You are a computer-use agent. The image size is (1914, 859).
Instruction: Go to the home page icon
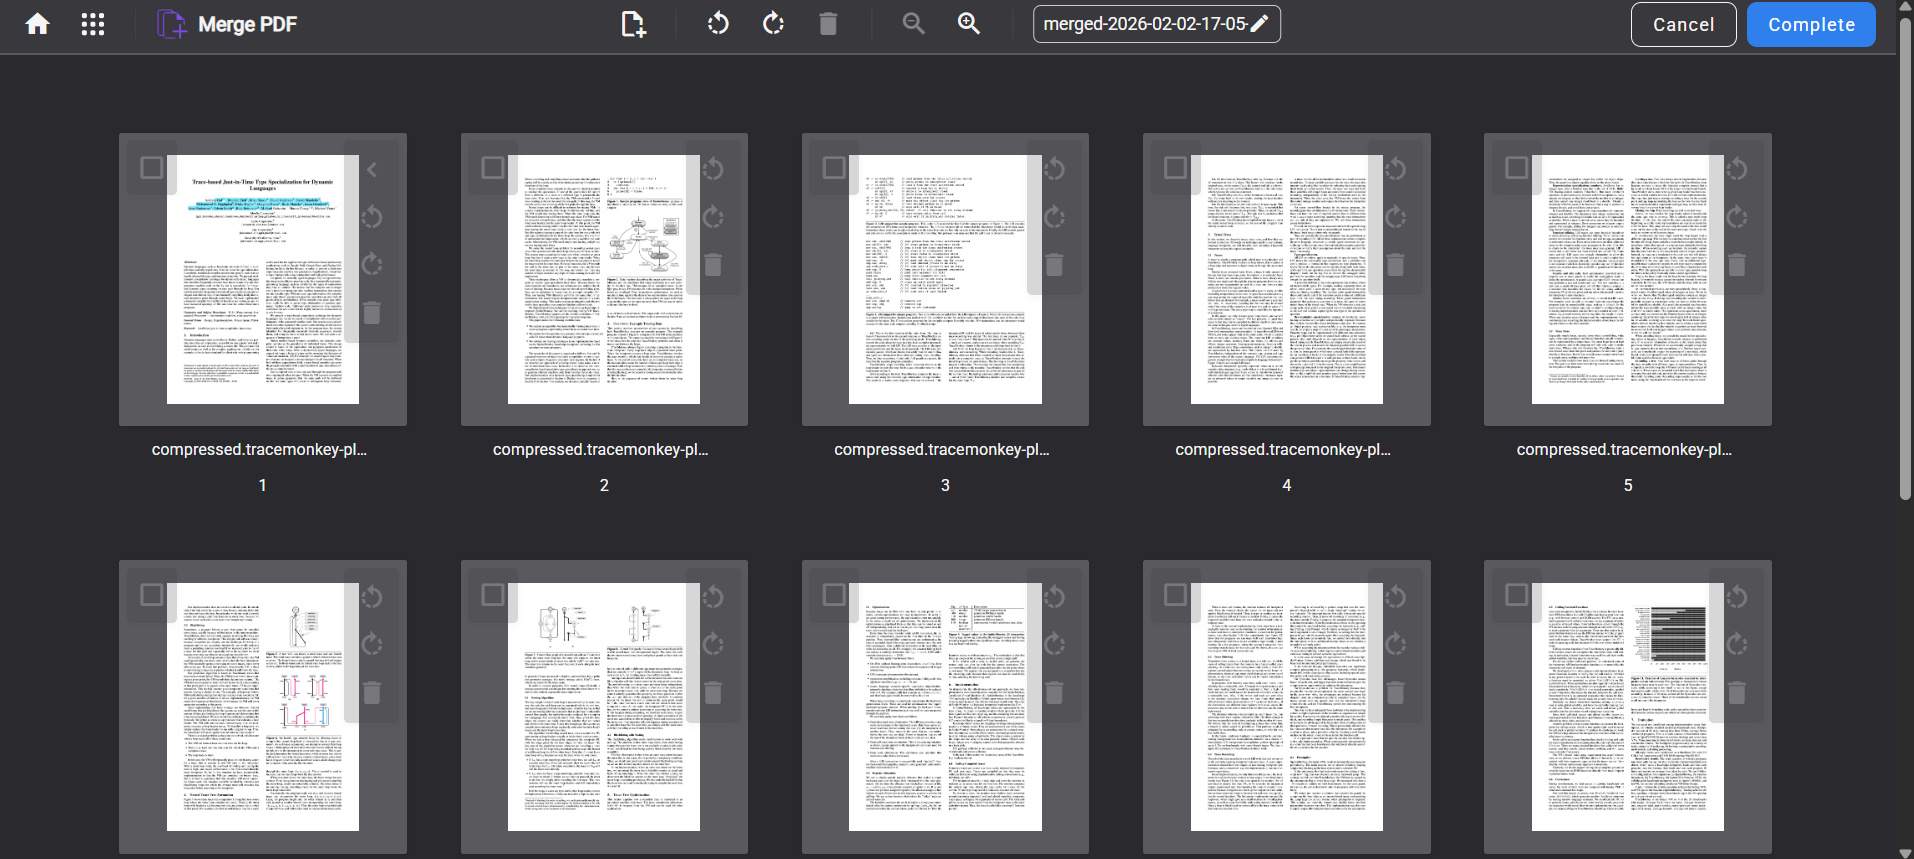[38, 24]
